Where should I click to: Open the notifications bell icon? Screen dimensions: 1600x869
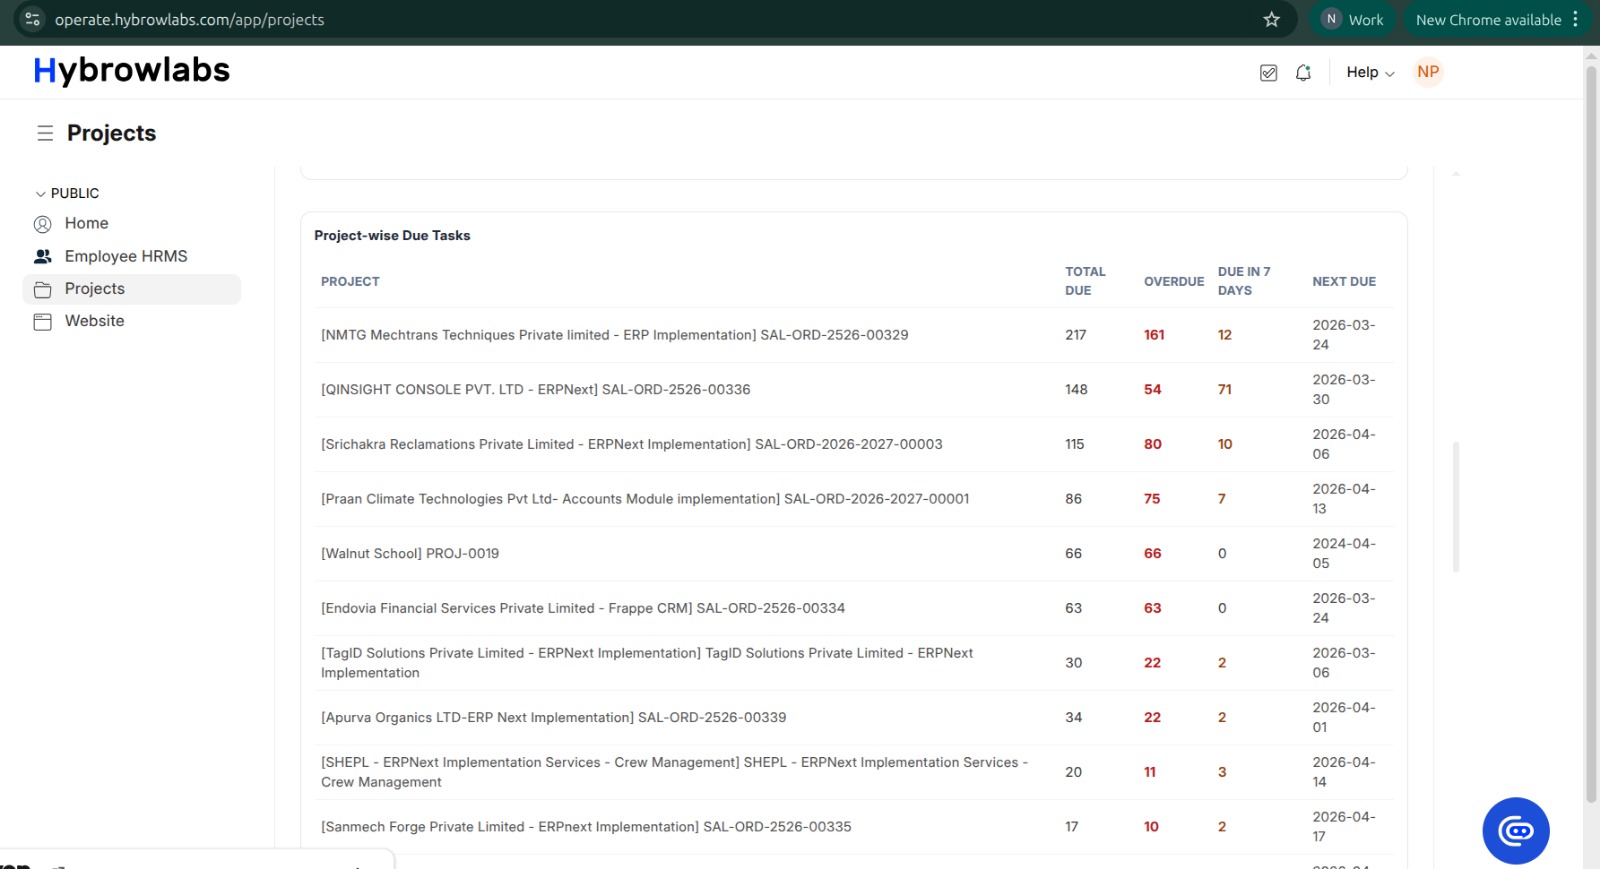click(1303, 72)
